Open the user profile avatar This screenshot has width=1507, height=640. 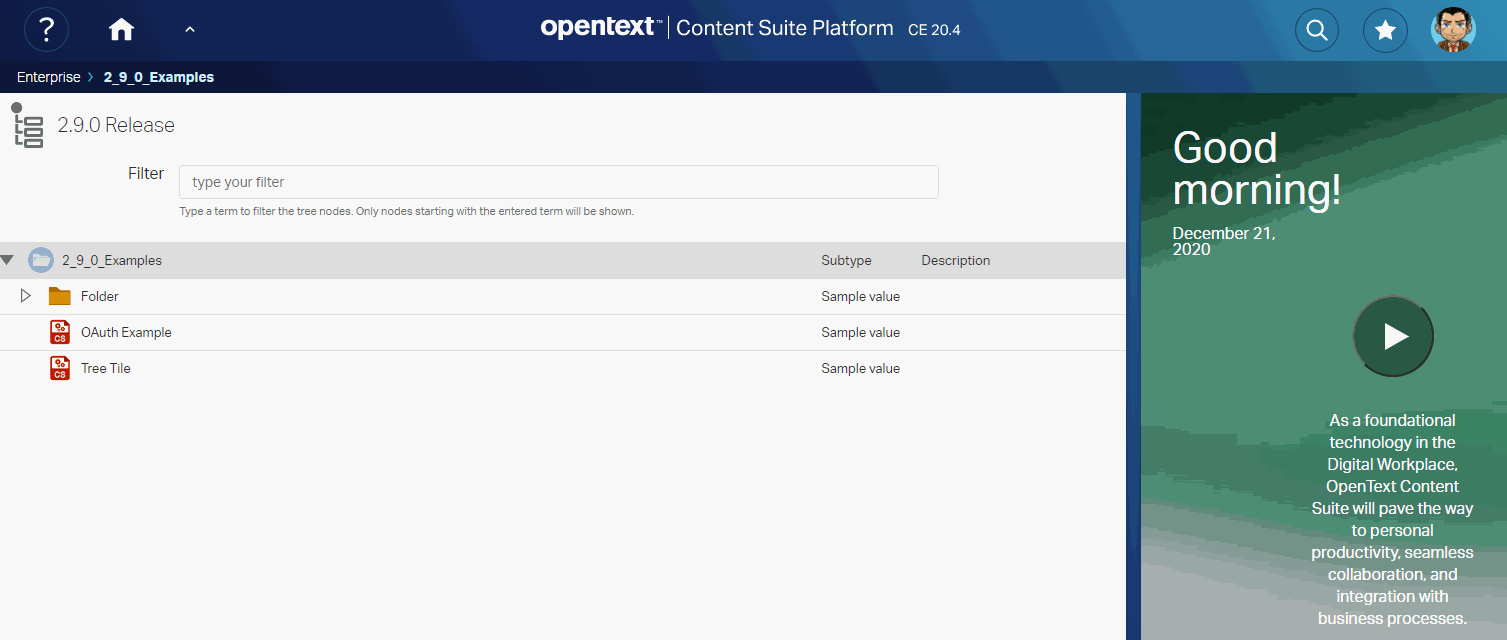[x=1453, y=30]
